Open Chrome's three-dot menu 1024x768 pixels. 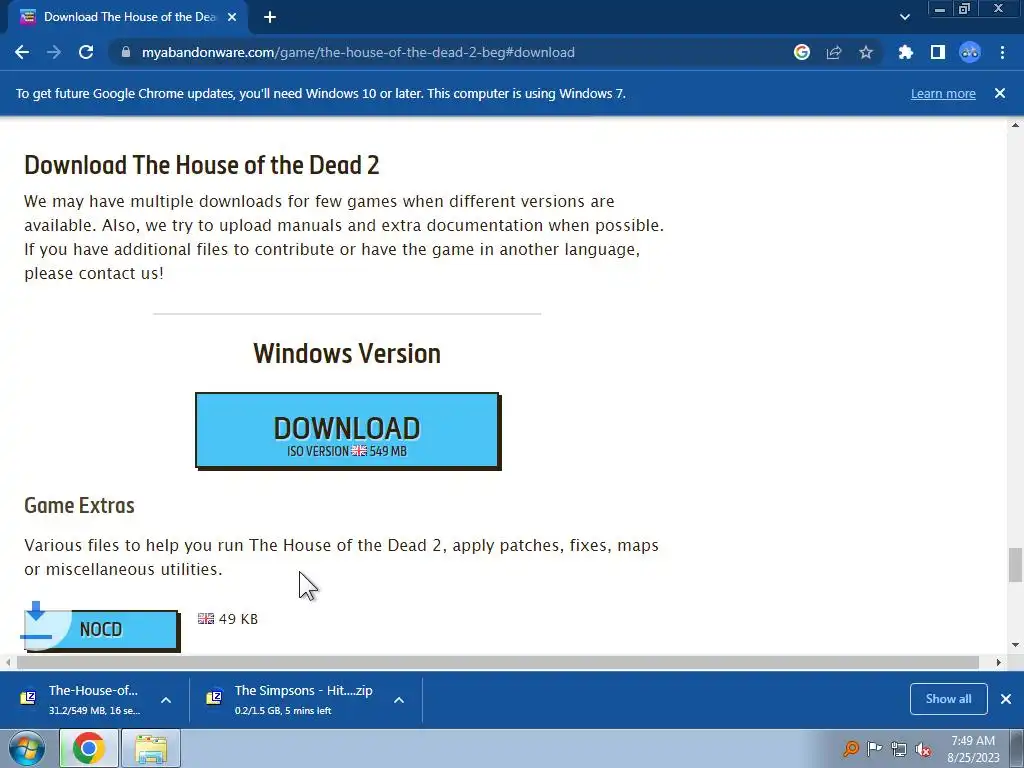(x=1002, y=52)
